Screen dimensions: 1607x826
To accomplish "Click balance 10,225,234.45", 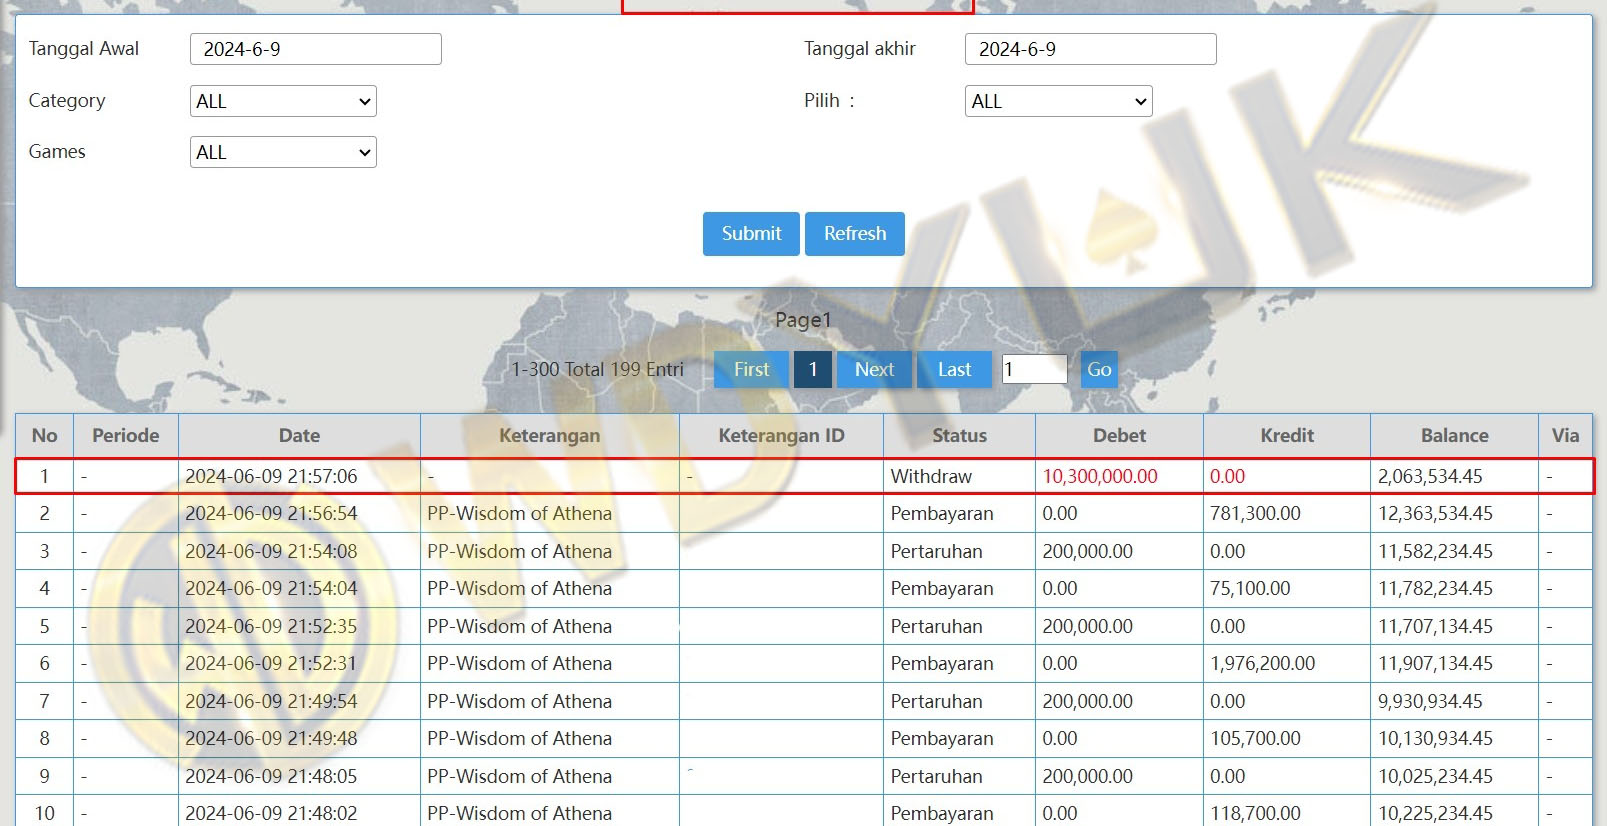I will 1435,814.
